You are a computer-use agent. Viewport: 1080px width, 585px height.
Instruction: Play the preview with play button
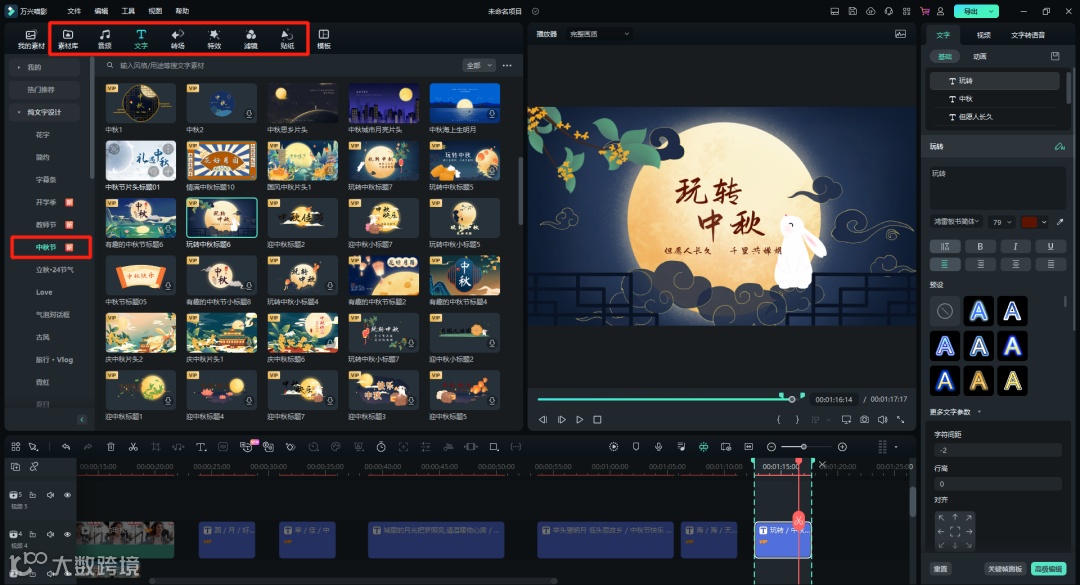(x=579, y=419)
